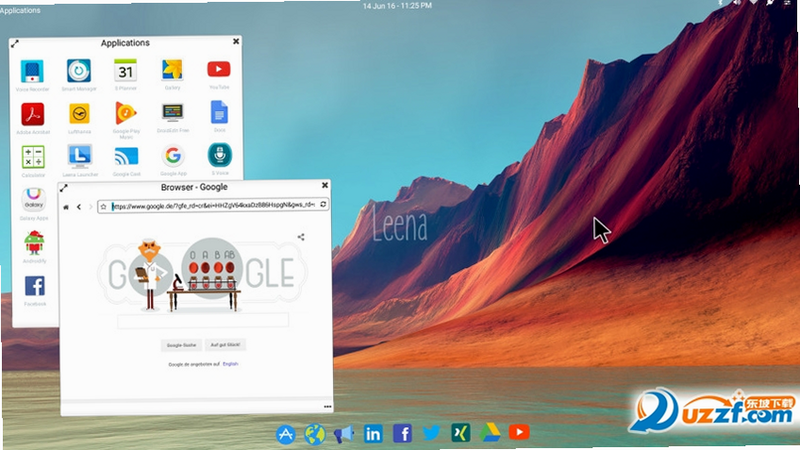This screenshot has width=800, height=450.
Task: Open the three-dot browser menu
Action: click(328, 407)
